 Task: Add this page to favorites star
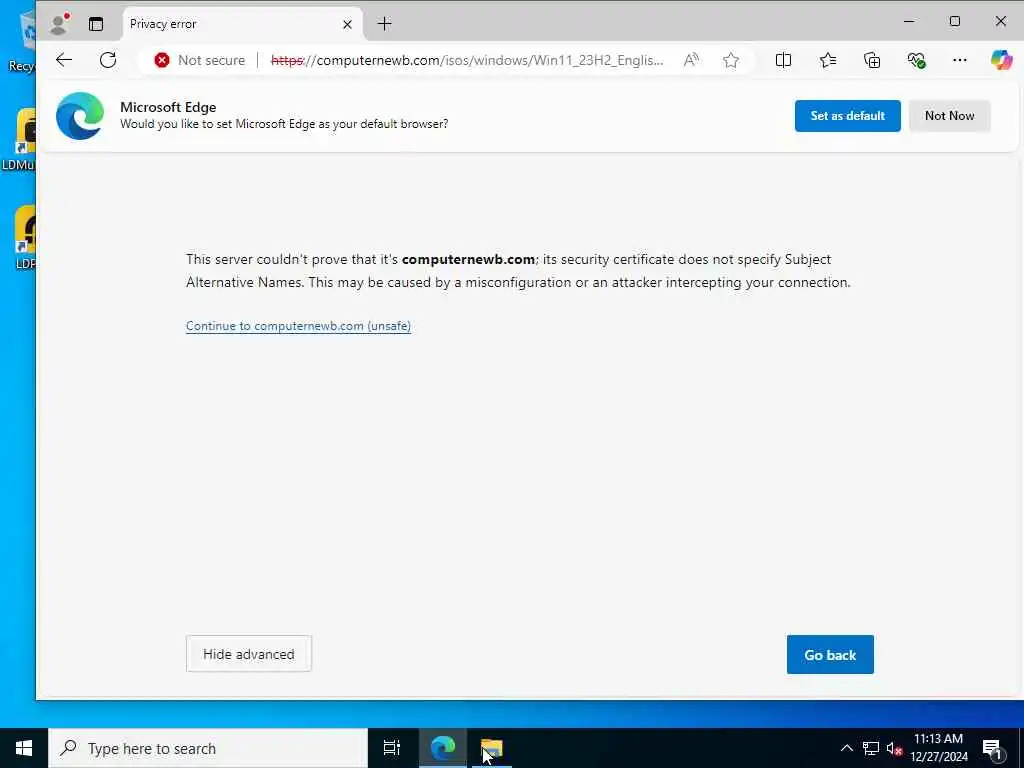point(731,60)
